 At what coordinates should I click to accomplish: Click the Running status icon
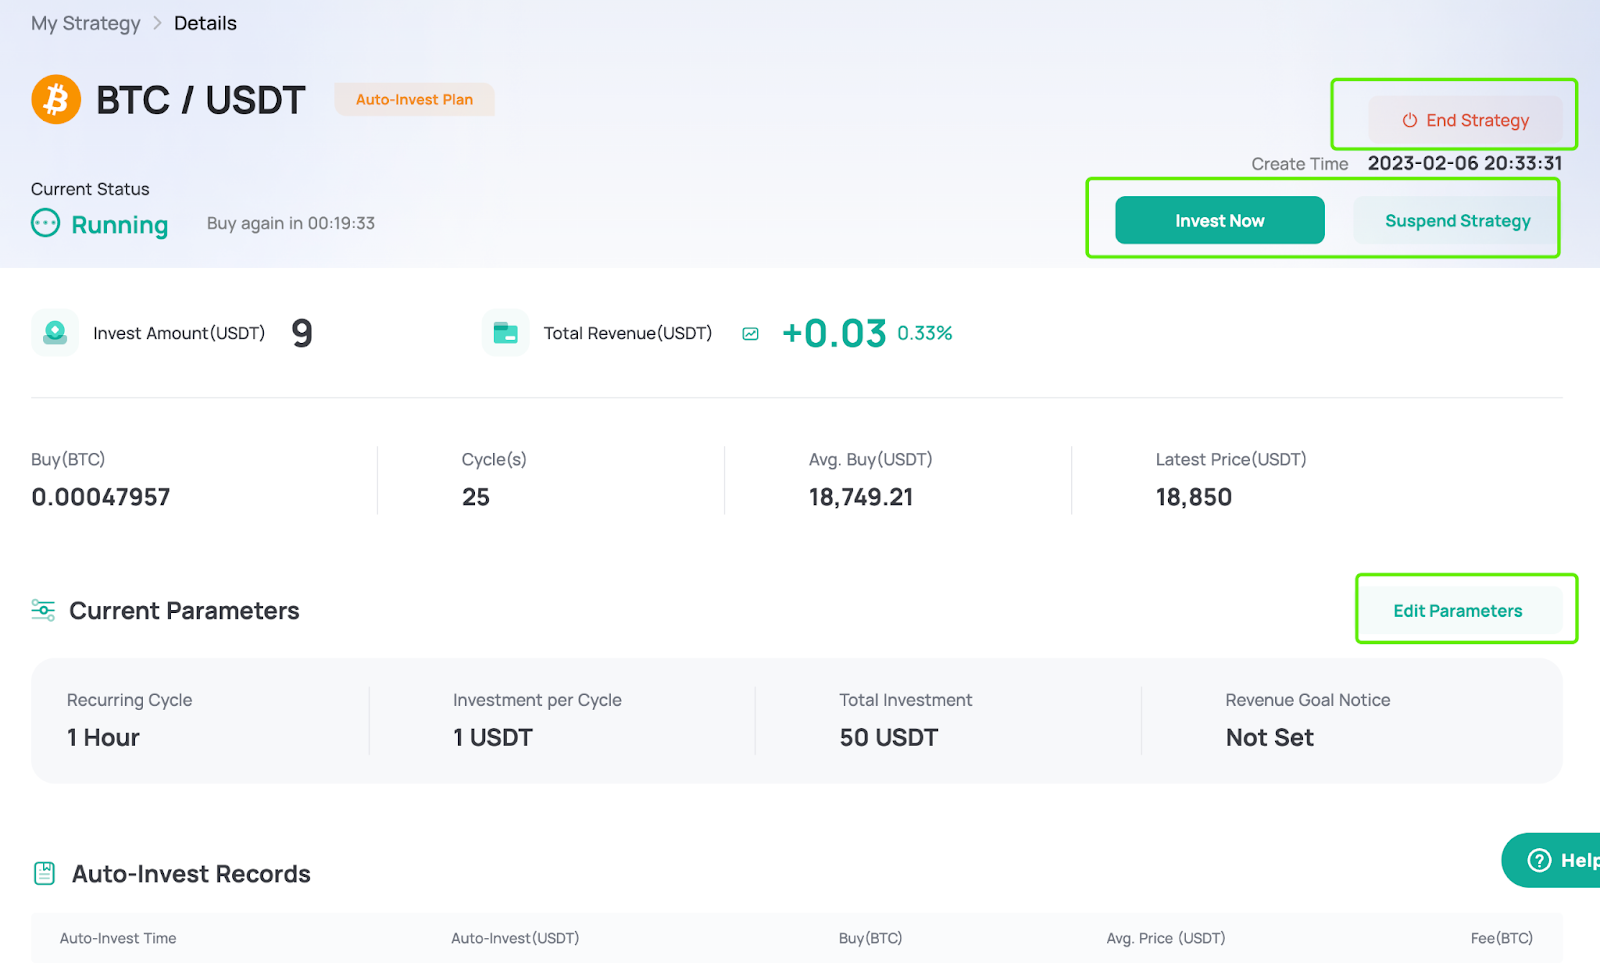[45, 223]
